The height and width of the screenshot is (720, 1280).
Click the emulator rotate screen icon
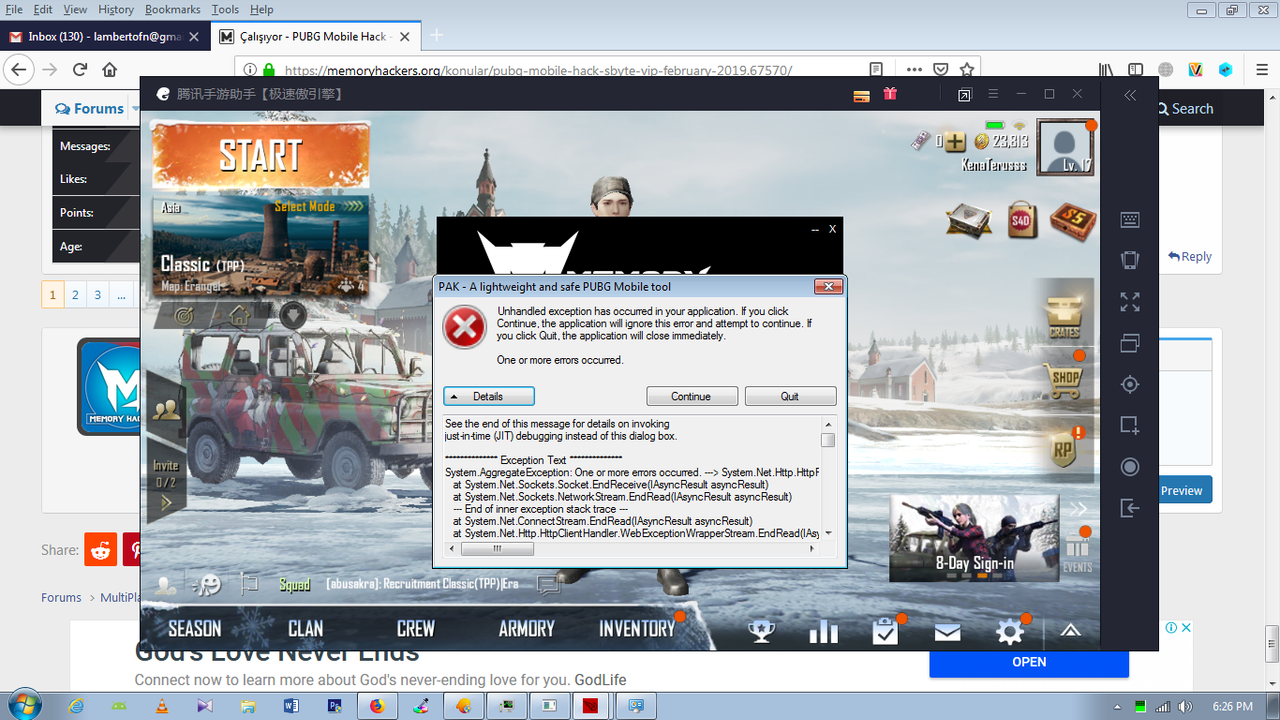point(1130,260)
